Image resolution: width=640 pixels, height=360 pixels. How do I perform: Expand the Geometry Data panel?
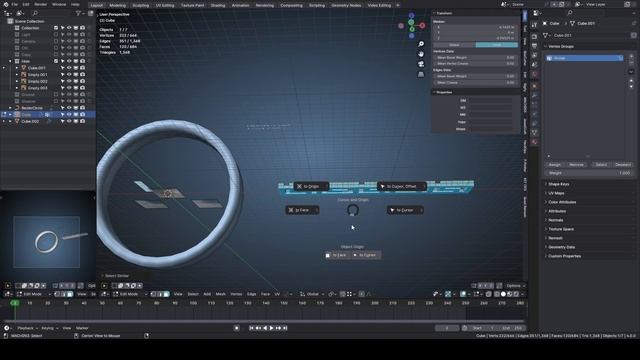pos(561,247)
